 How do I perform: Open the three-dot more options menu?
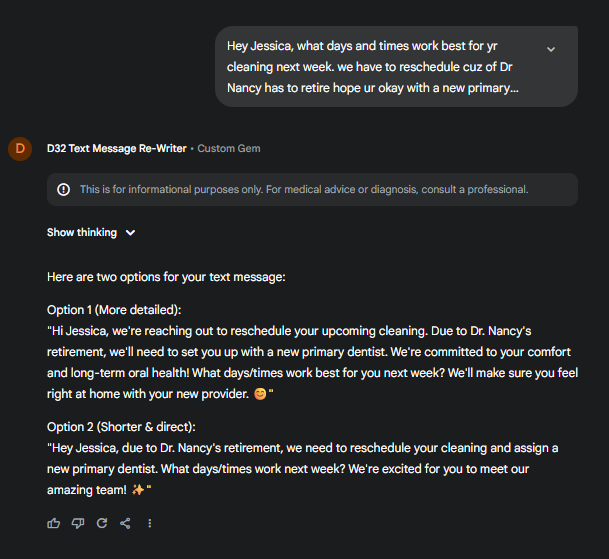pyautogui.click(x=150, y=523)
